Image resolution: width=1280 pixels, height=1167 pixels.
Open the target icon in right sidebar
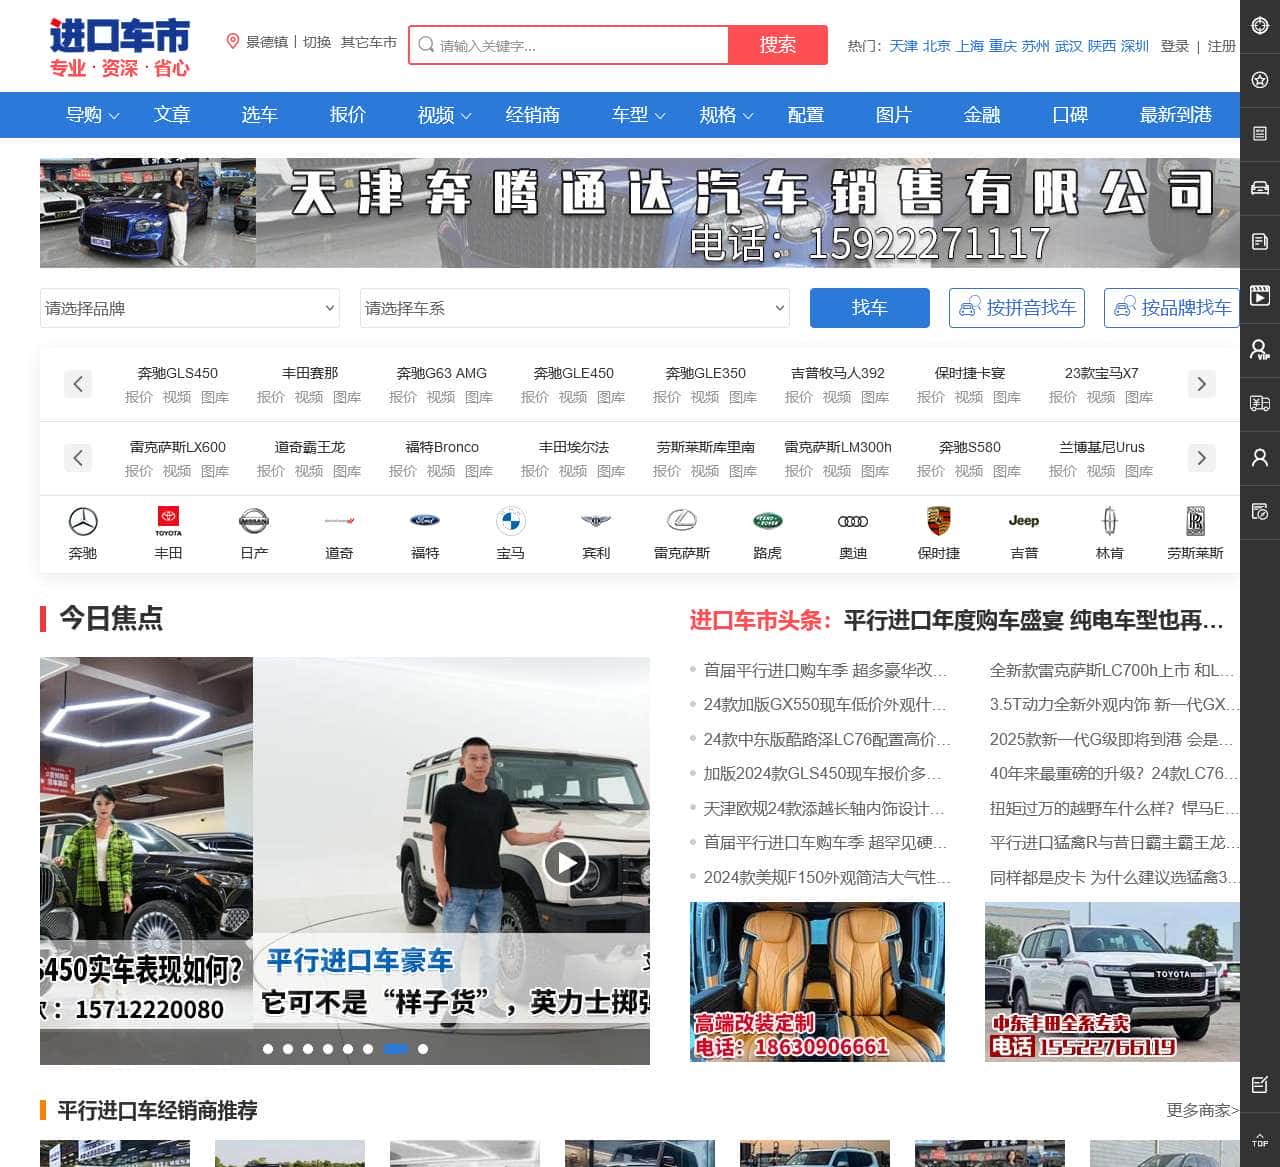(x=1260, y=26)
